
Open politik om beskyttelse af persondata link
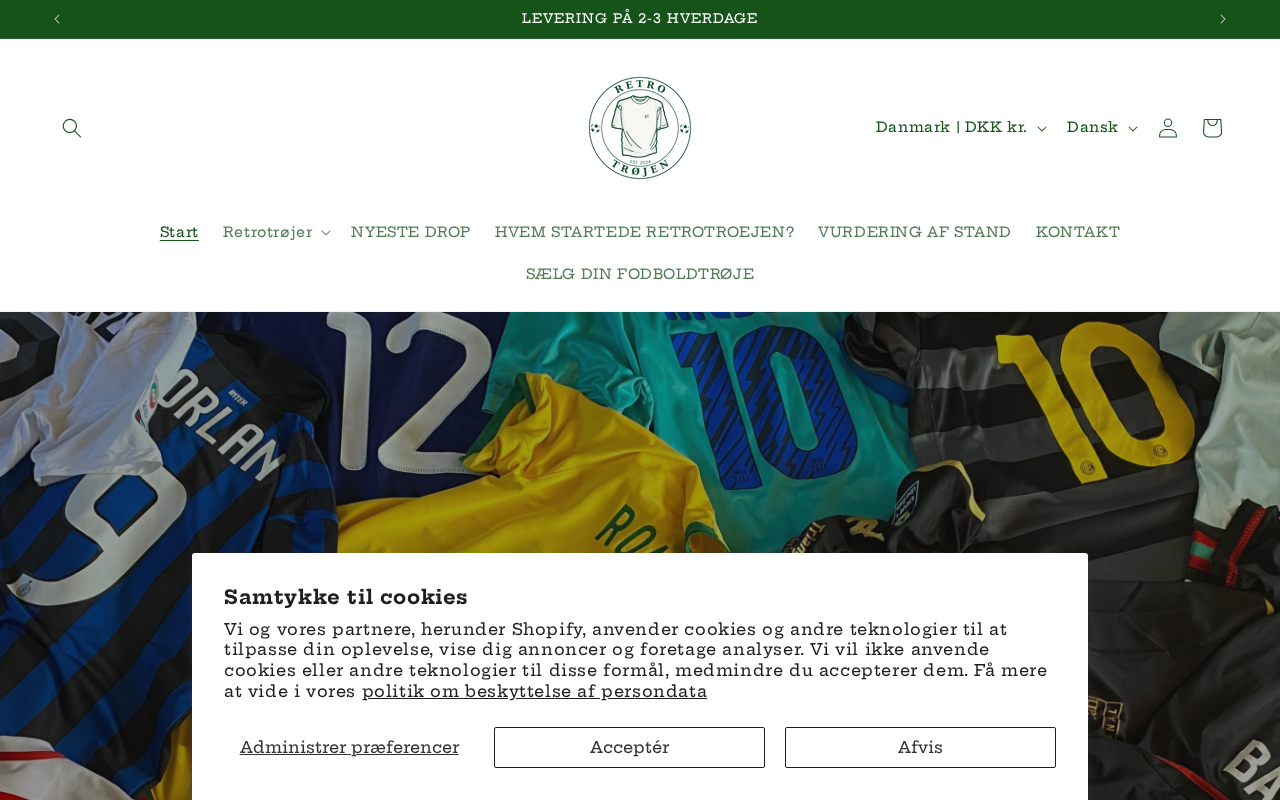(x=534, y=692)
